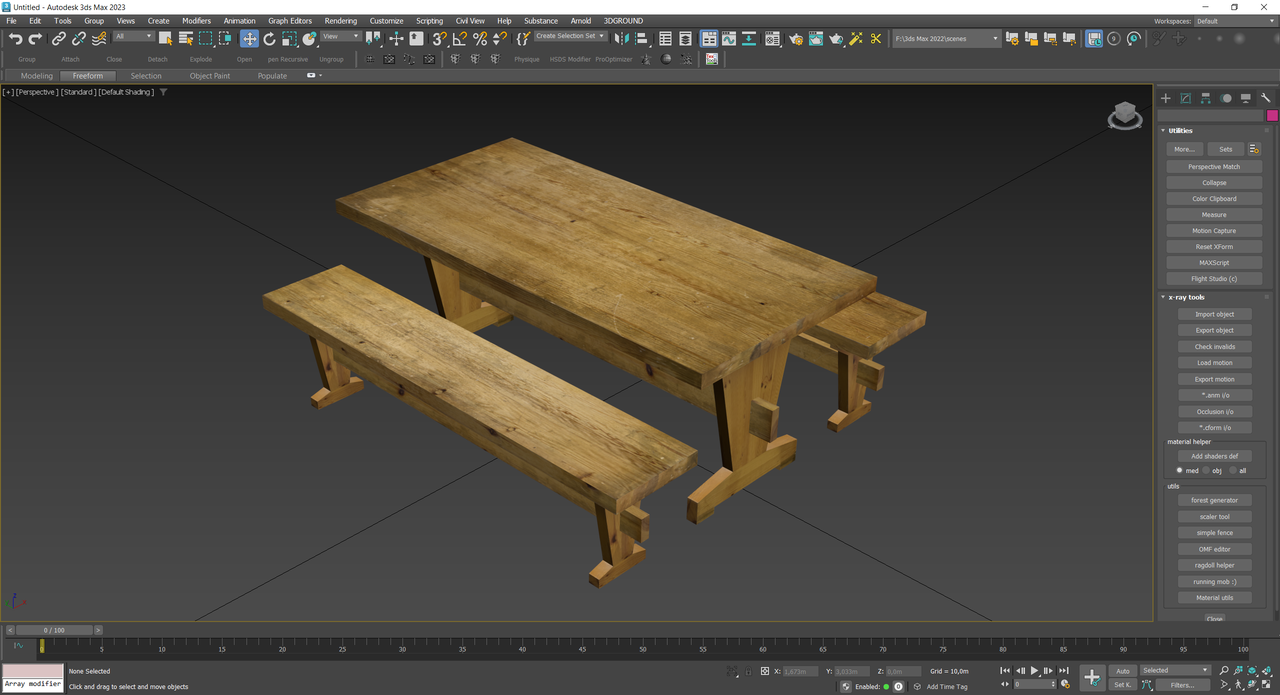This screenshot has width=1280, height=695.
Task: Click the Set Key large plus button
Action: pyautogui.click(x=1092, y=677)
